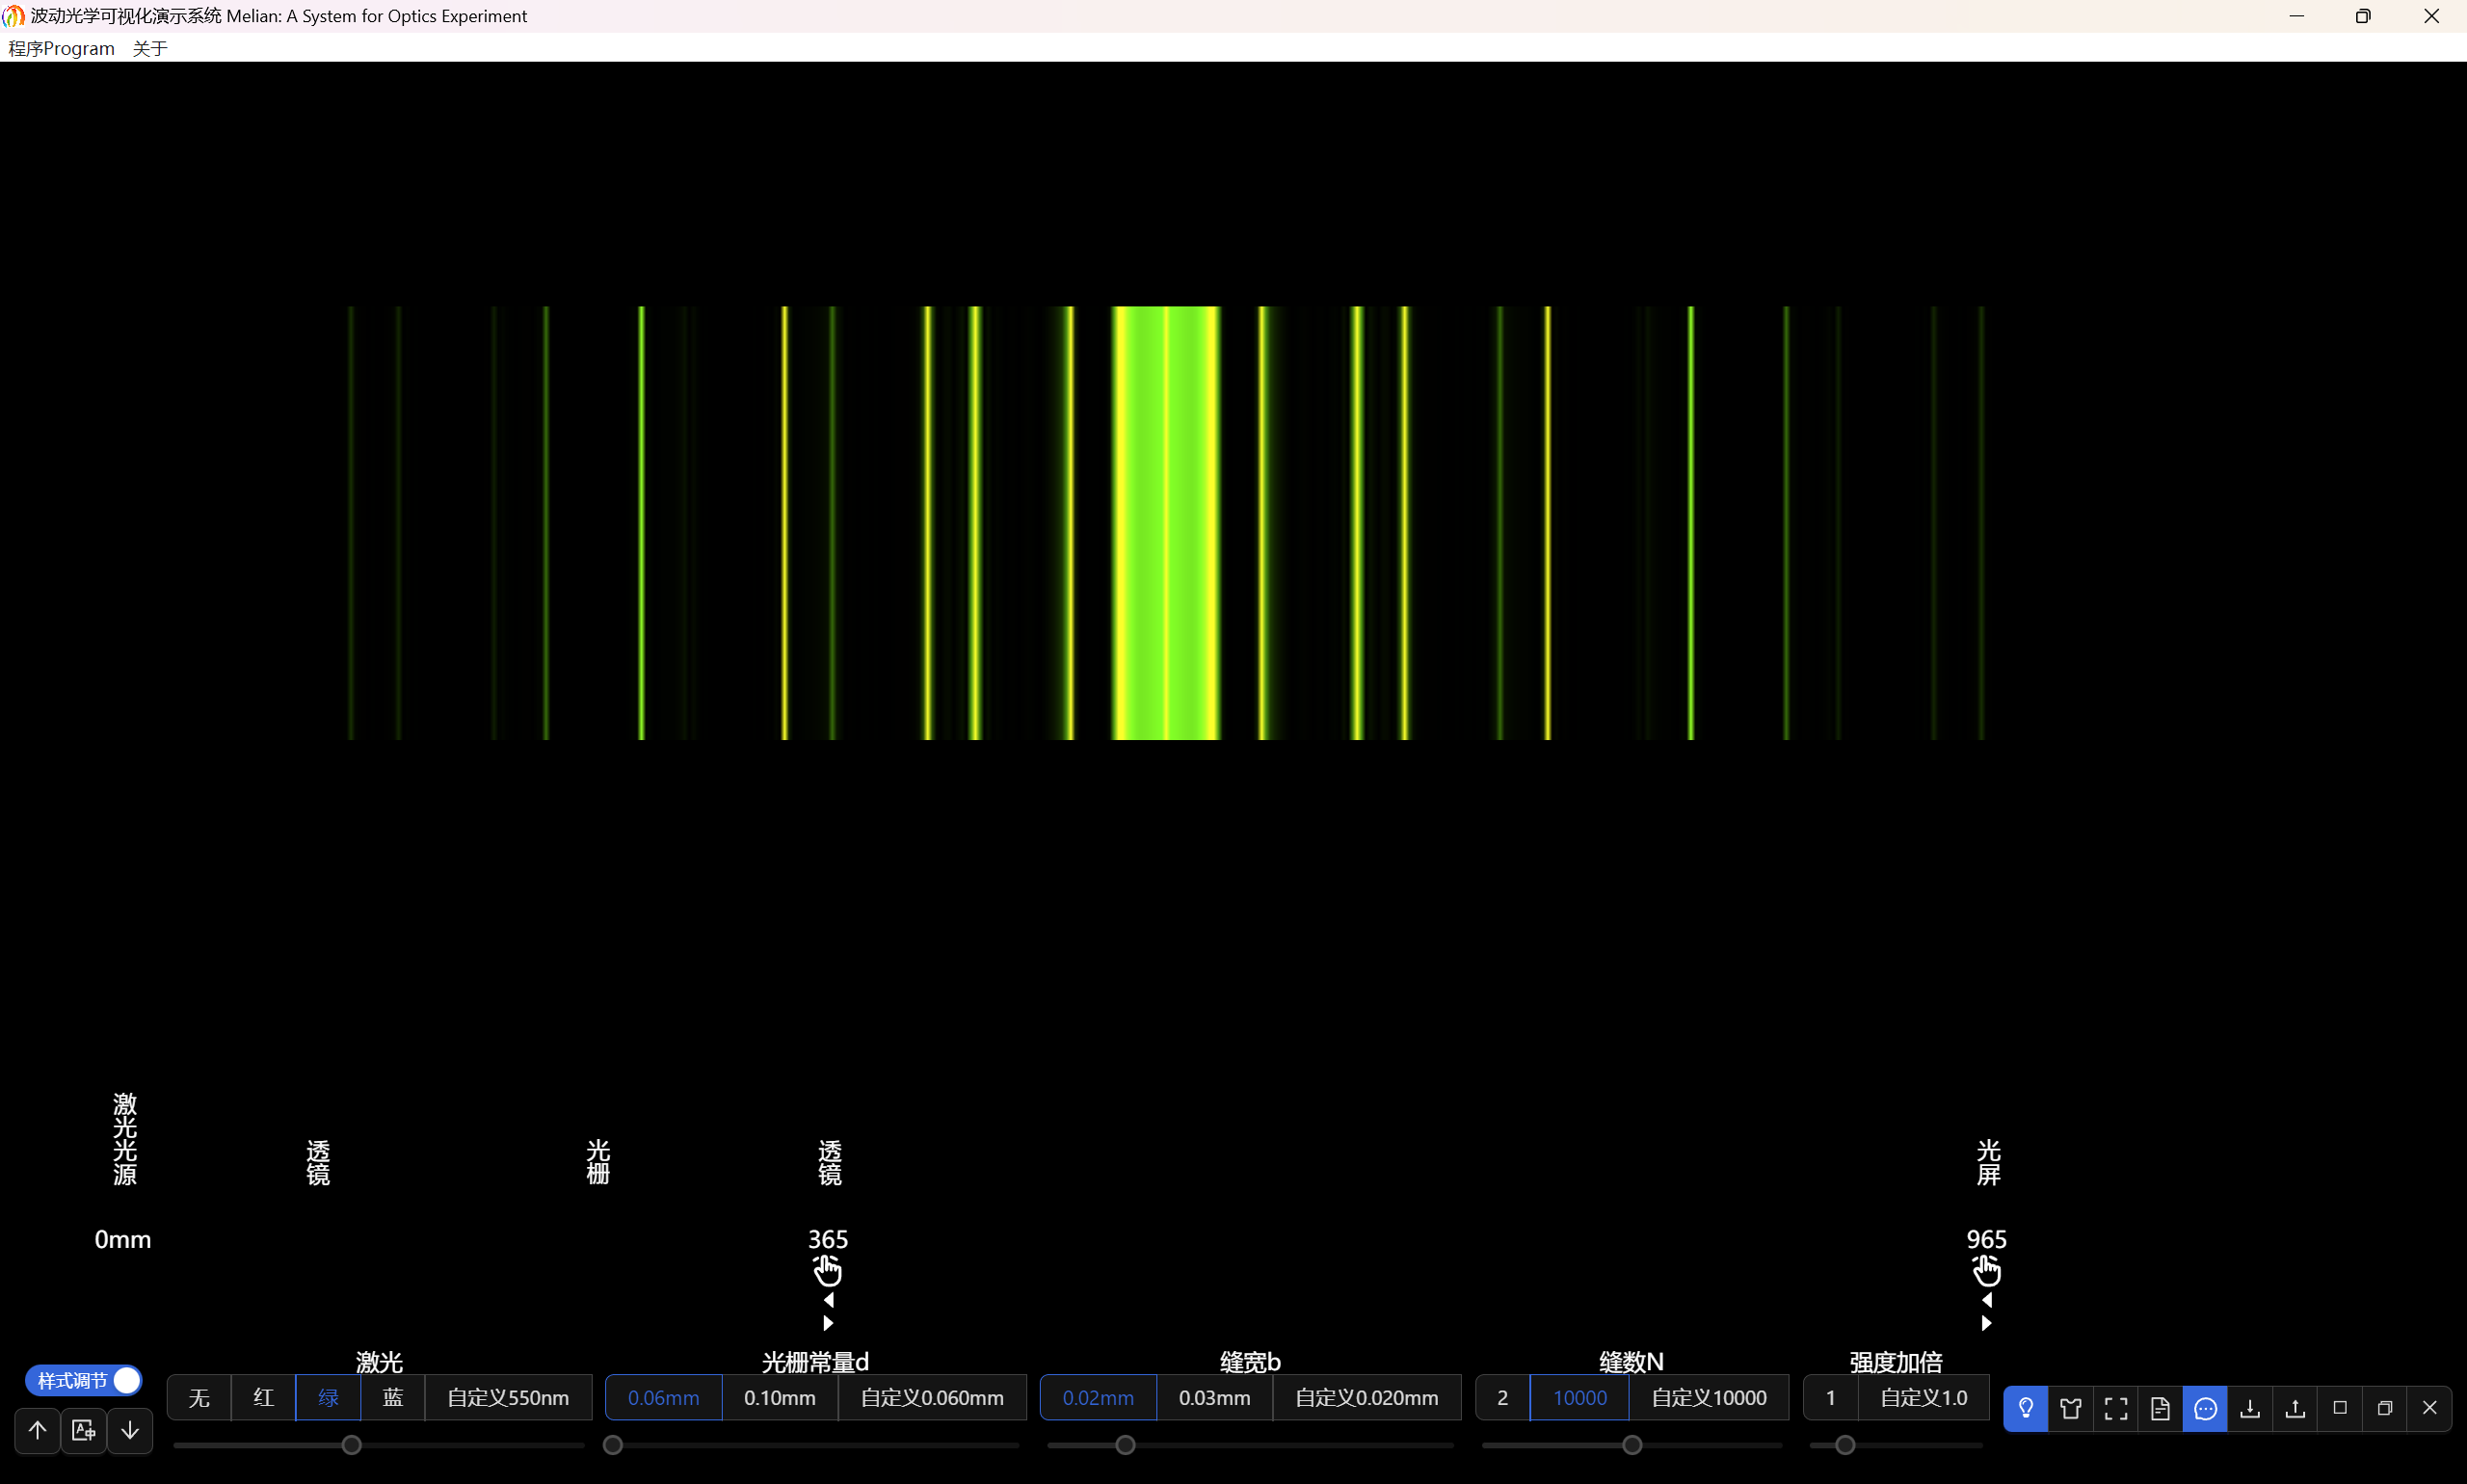Select the 蓝 (blue) laser option

point(392,1397)
